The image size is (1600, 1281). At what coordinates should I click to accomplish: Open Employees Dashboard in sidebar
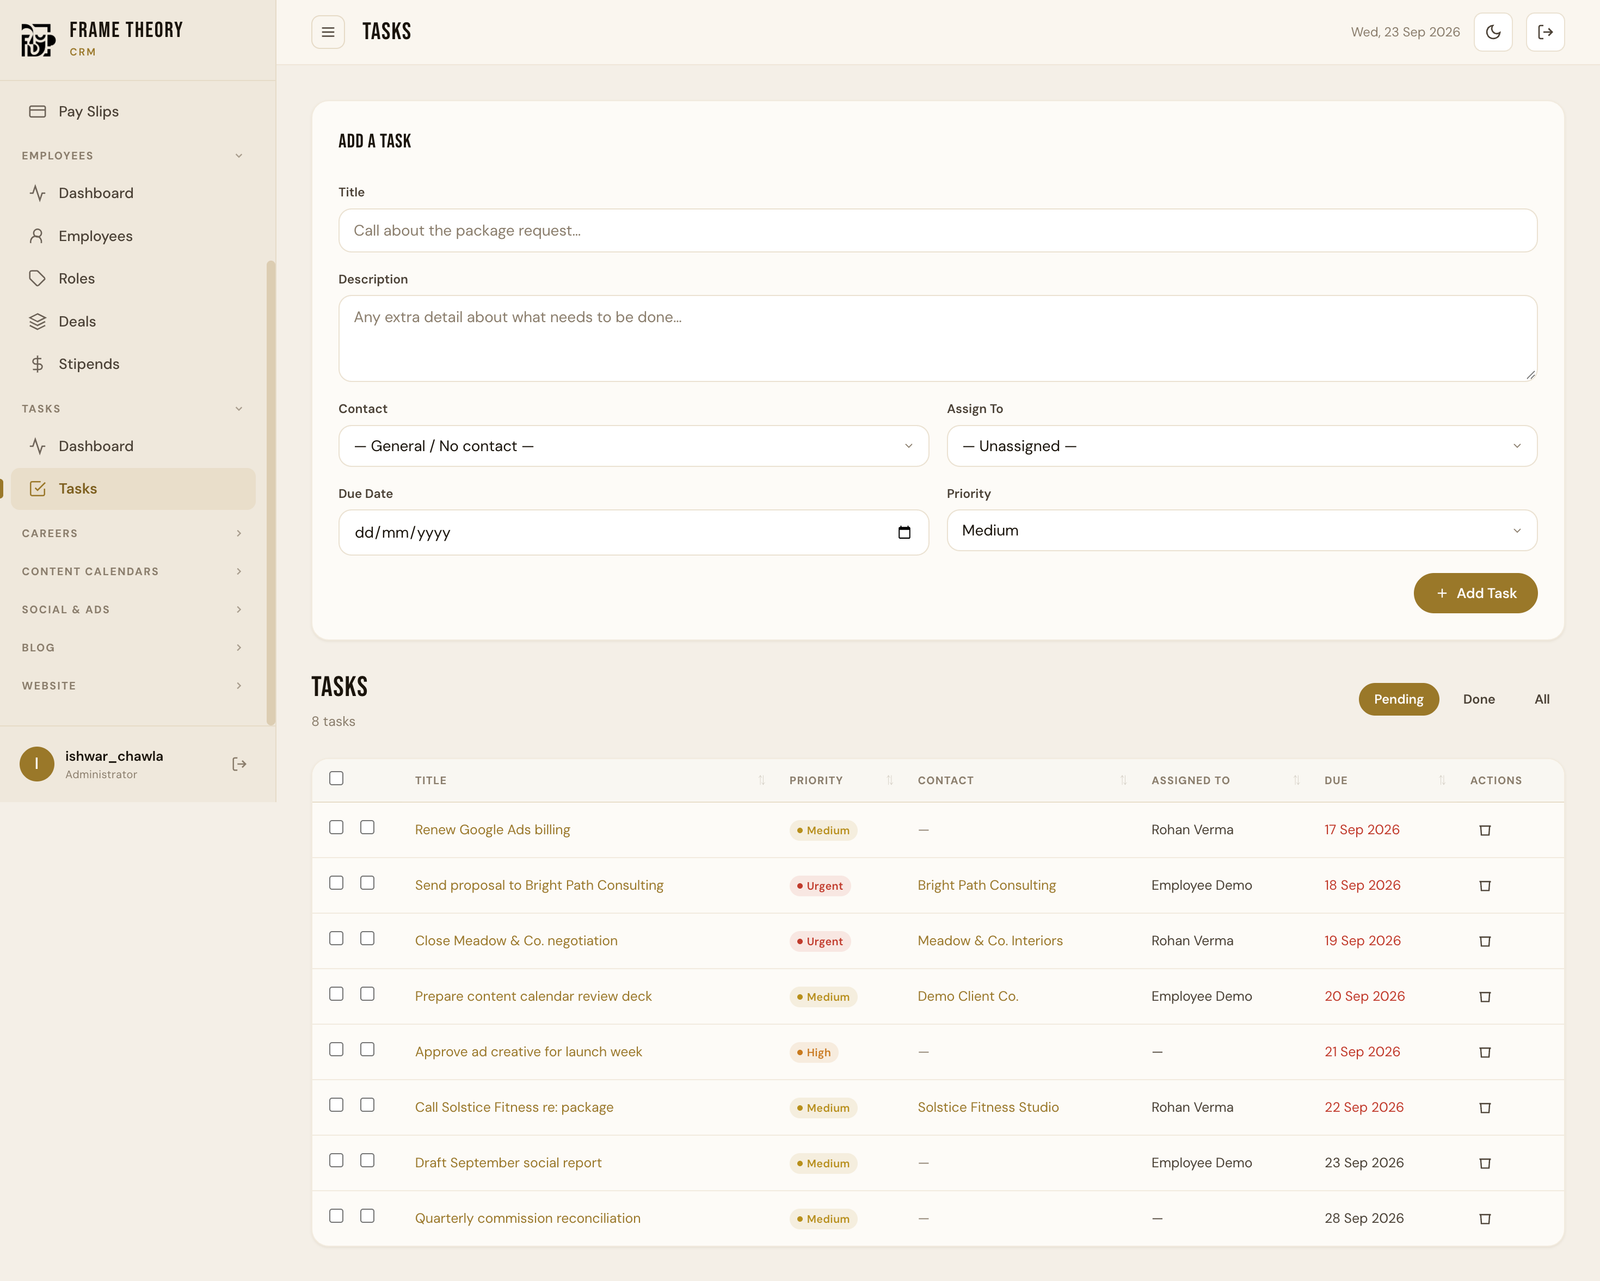pos(133,193)
